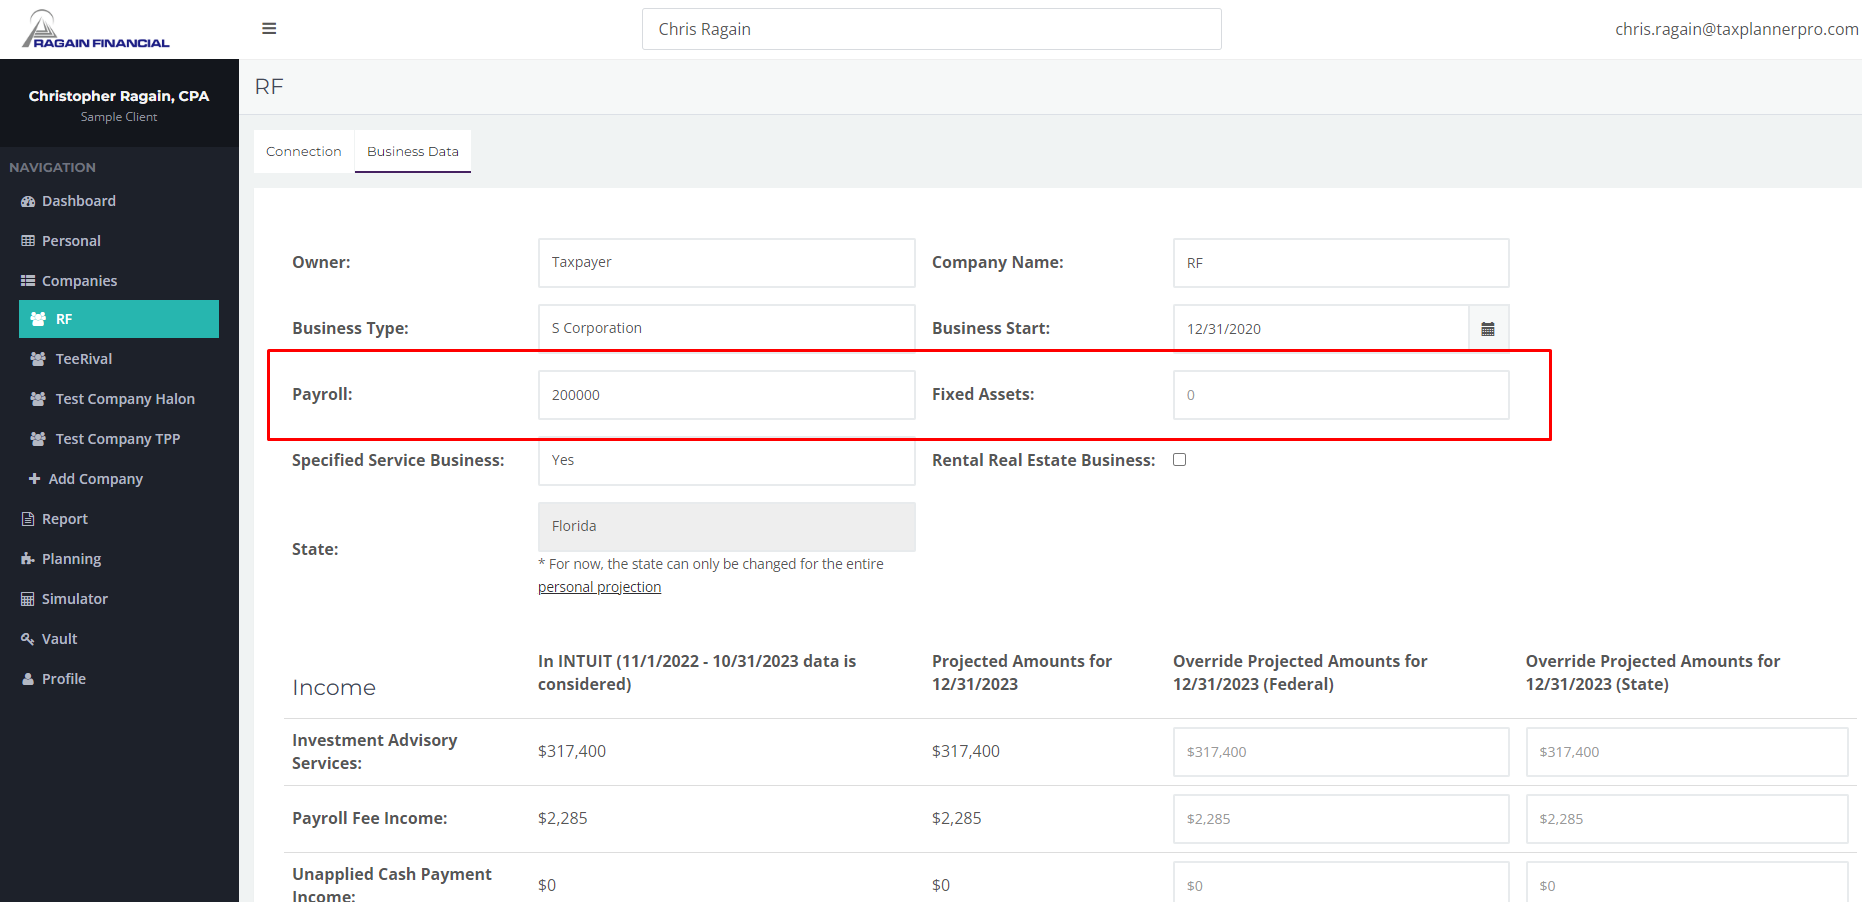Open the Vault page
This screenshot has height=902, width=1862.
[60, 639]
